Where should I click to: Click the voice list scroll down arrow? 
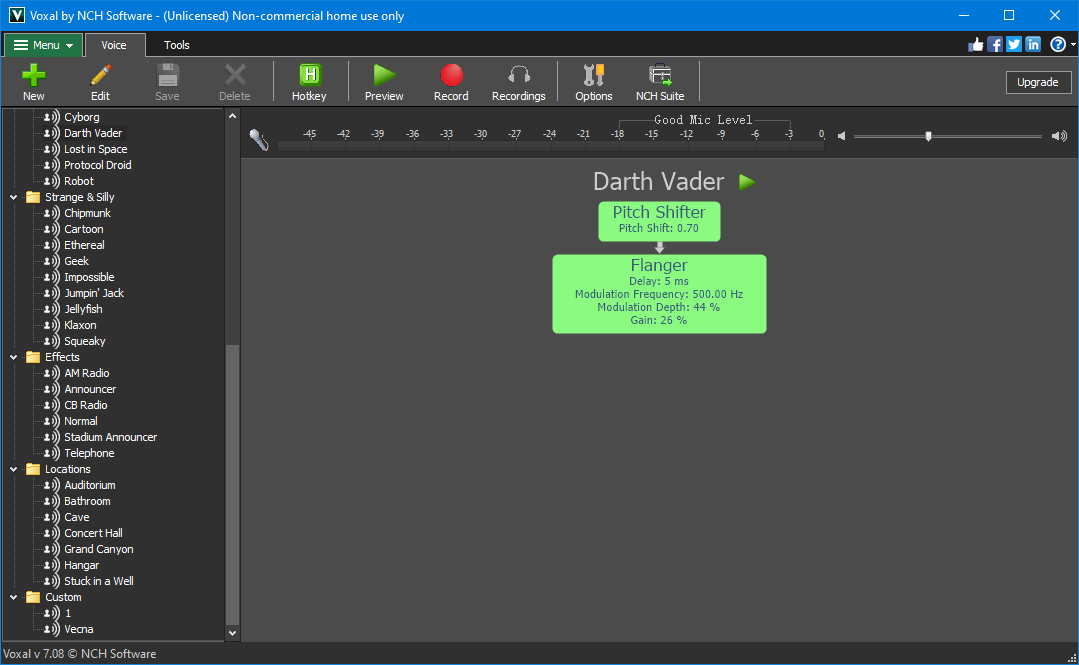click(x=233, y=633)
